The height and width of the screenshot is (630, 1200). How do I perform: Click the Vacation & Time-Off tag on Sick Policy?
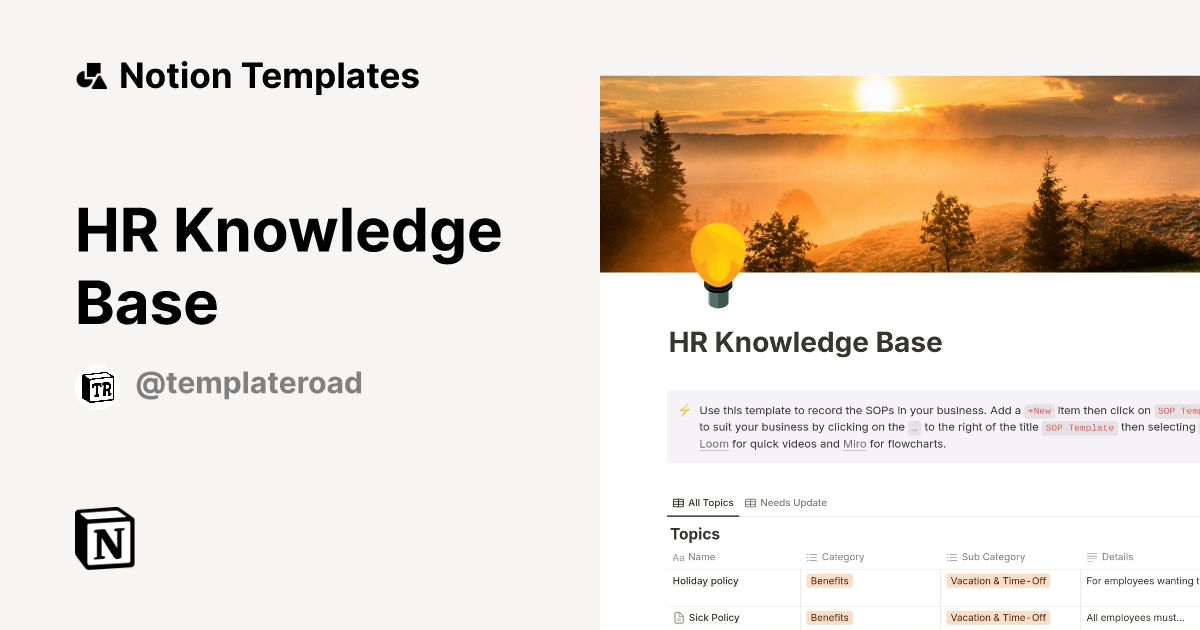[x=997, y=617]
